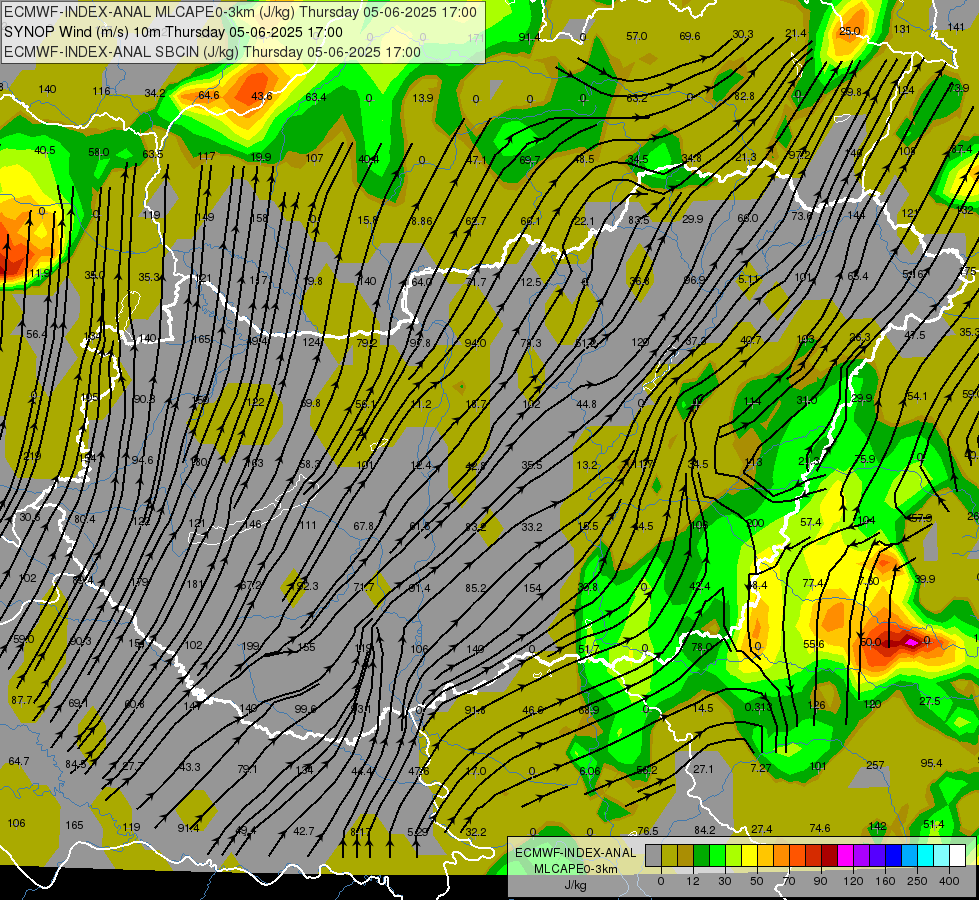Click the SYNOP Wind 10m title line

[174, 32]
